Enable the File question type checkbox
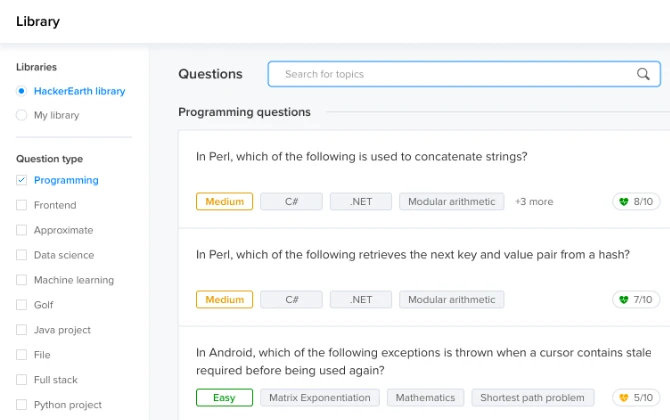The height and width of the screenshot is (420, 670). (21, 355)
